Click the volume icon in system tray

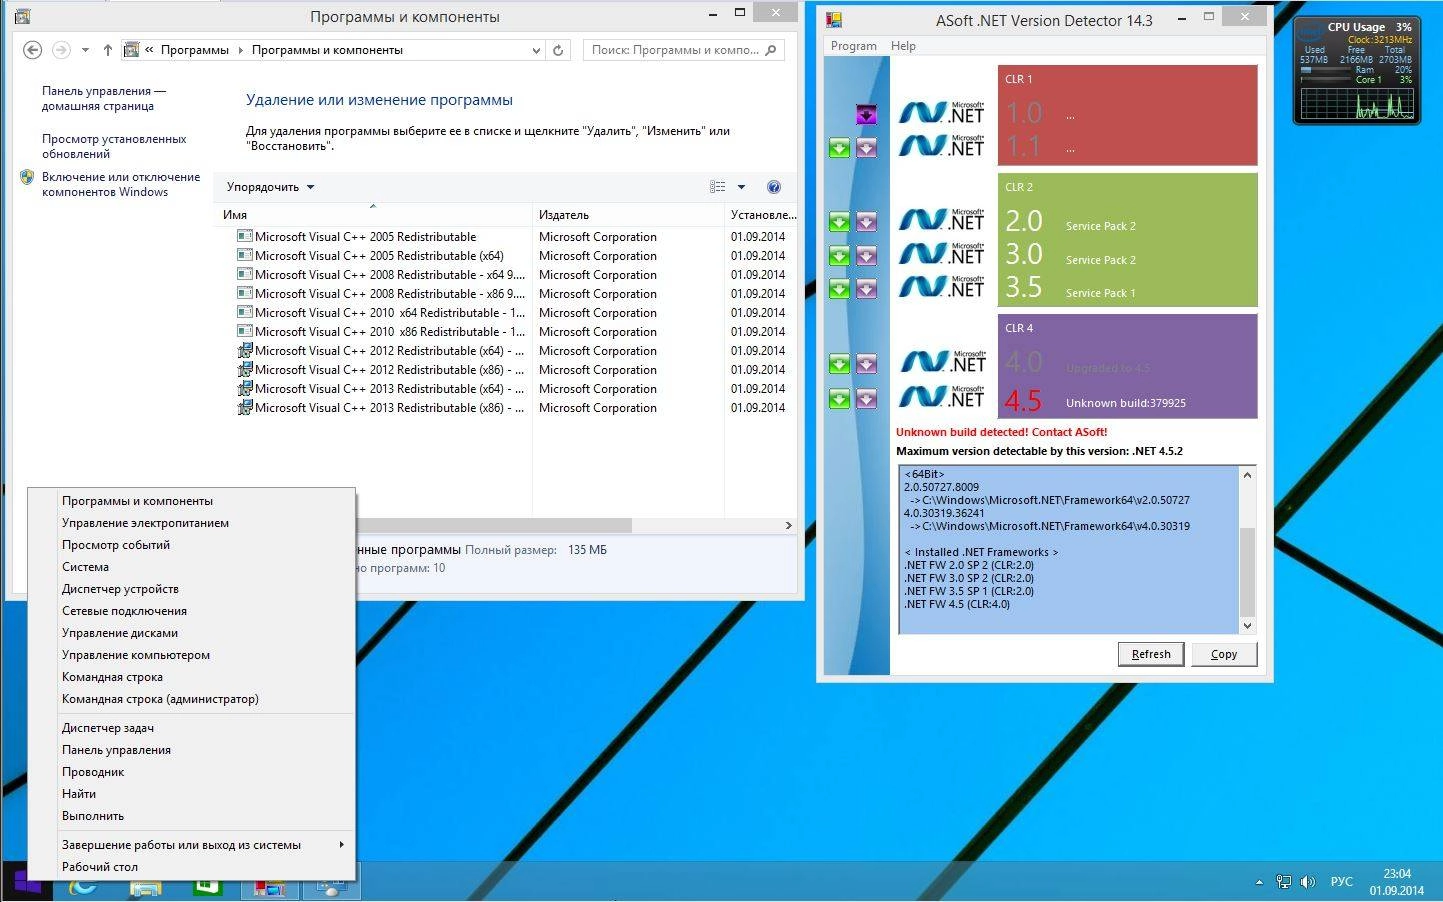click(x=1307, y=882)
